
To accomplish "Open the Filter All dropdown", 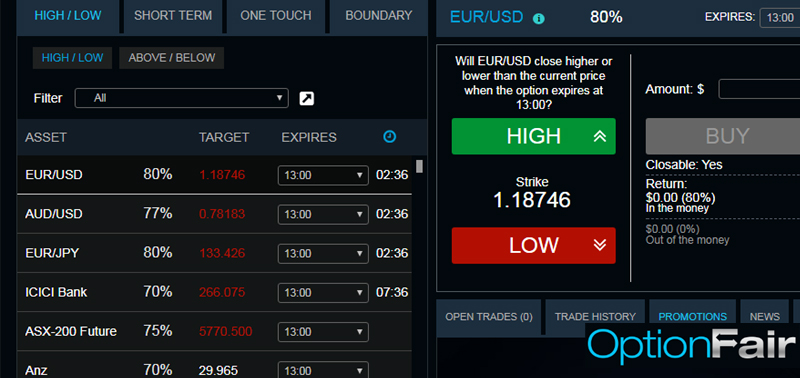I will [182, 98].
